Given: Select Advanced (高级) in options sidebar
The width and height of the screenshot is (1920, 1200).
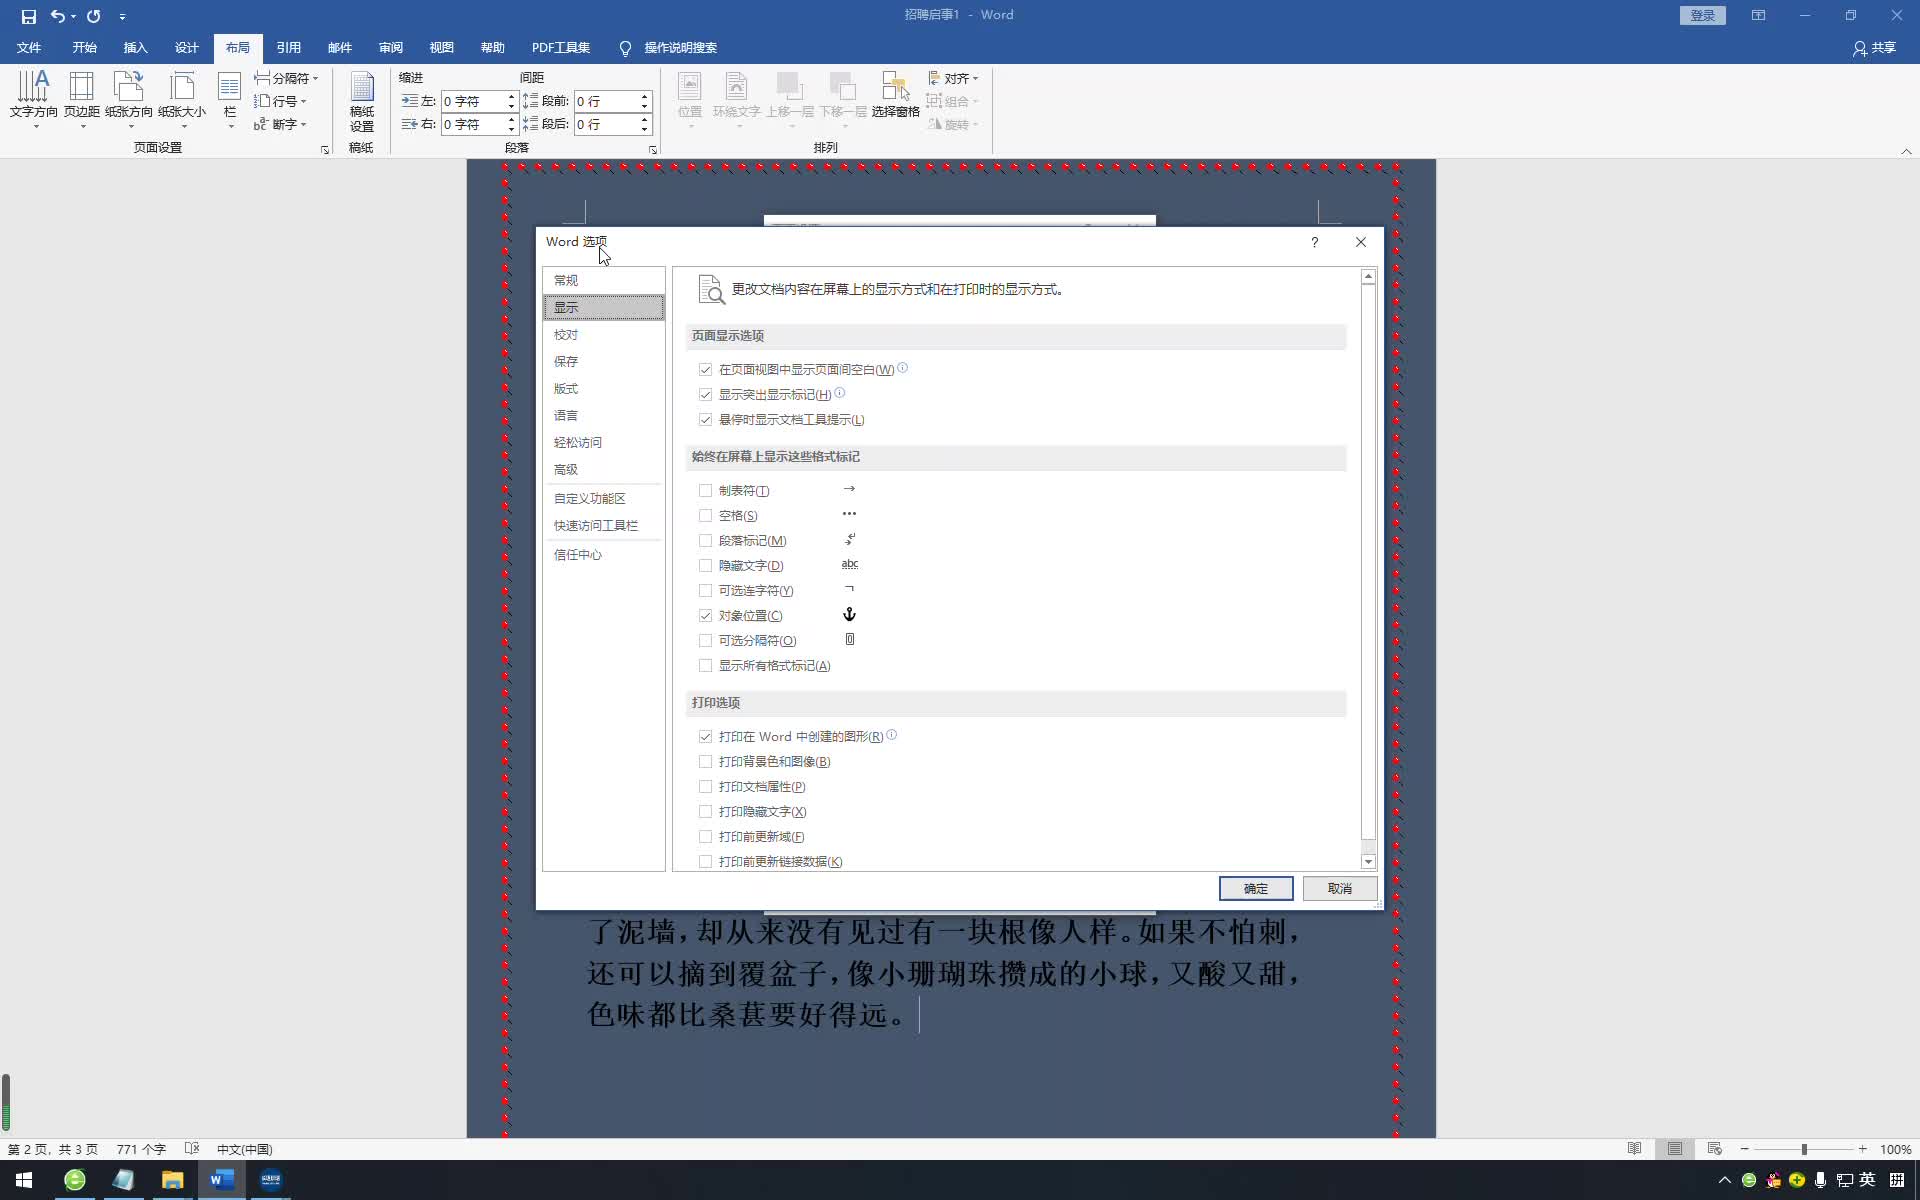Looking at the screenshot, I should [x=603, y=470].
